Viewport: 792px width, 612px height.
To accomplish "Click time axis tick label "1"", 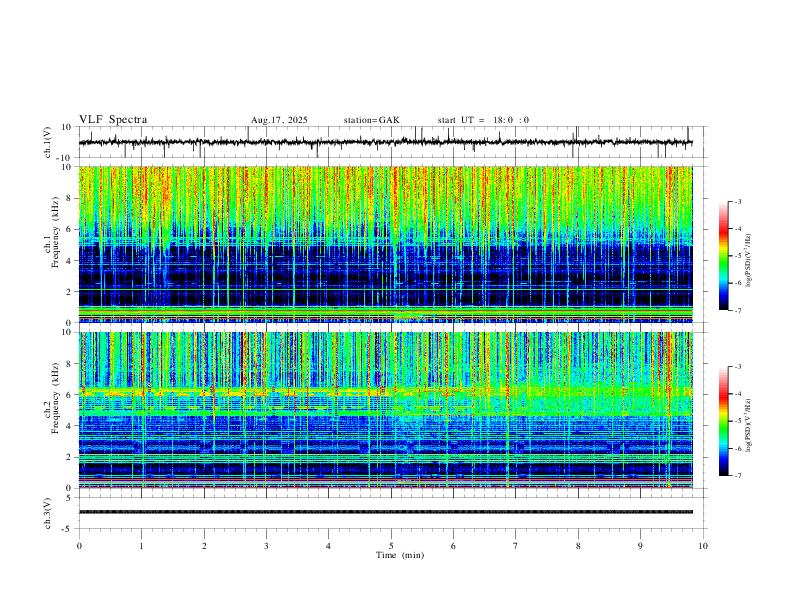I will 141,546.
